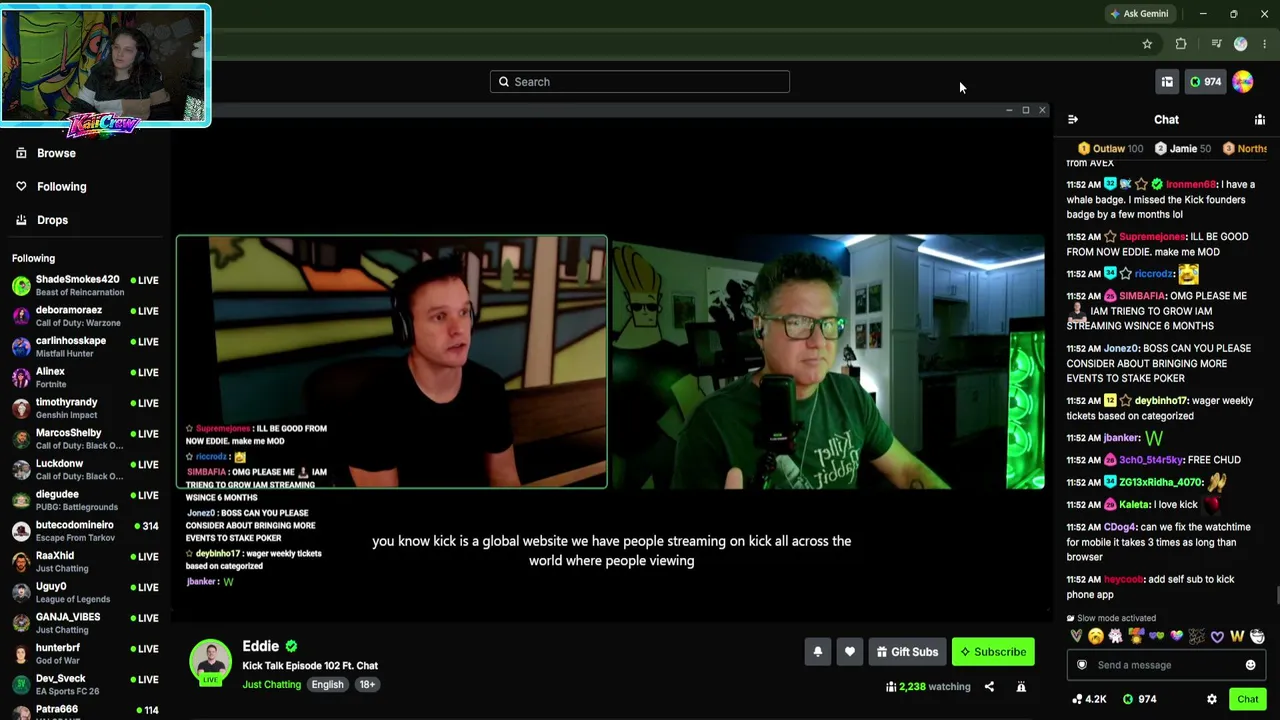Open timothyrandy channel avatar
The image size is (1280, 720).
pyautogui.click(x=21, y=408)
